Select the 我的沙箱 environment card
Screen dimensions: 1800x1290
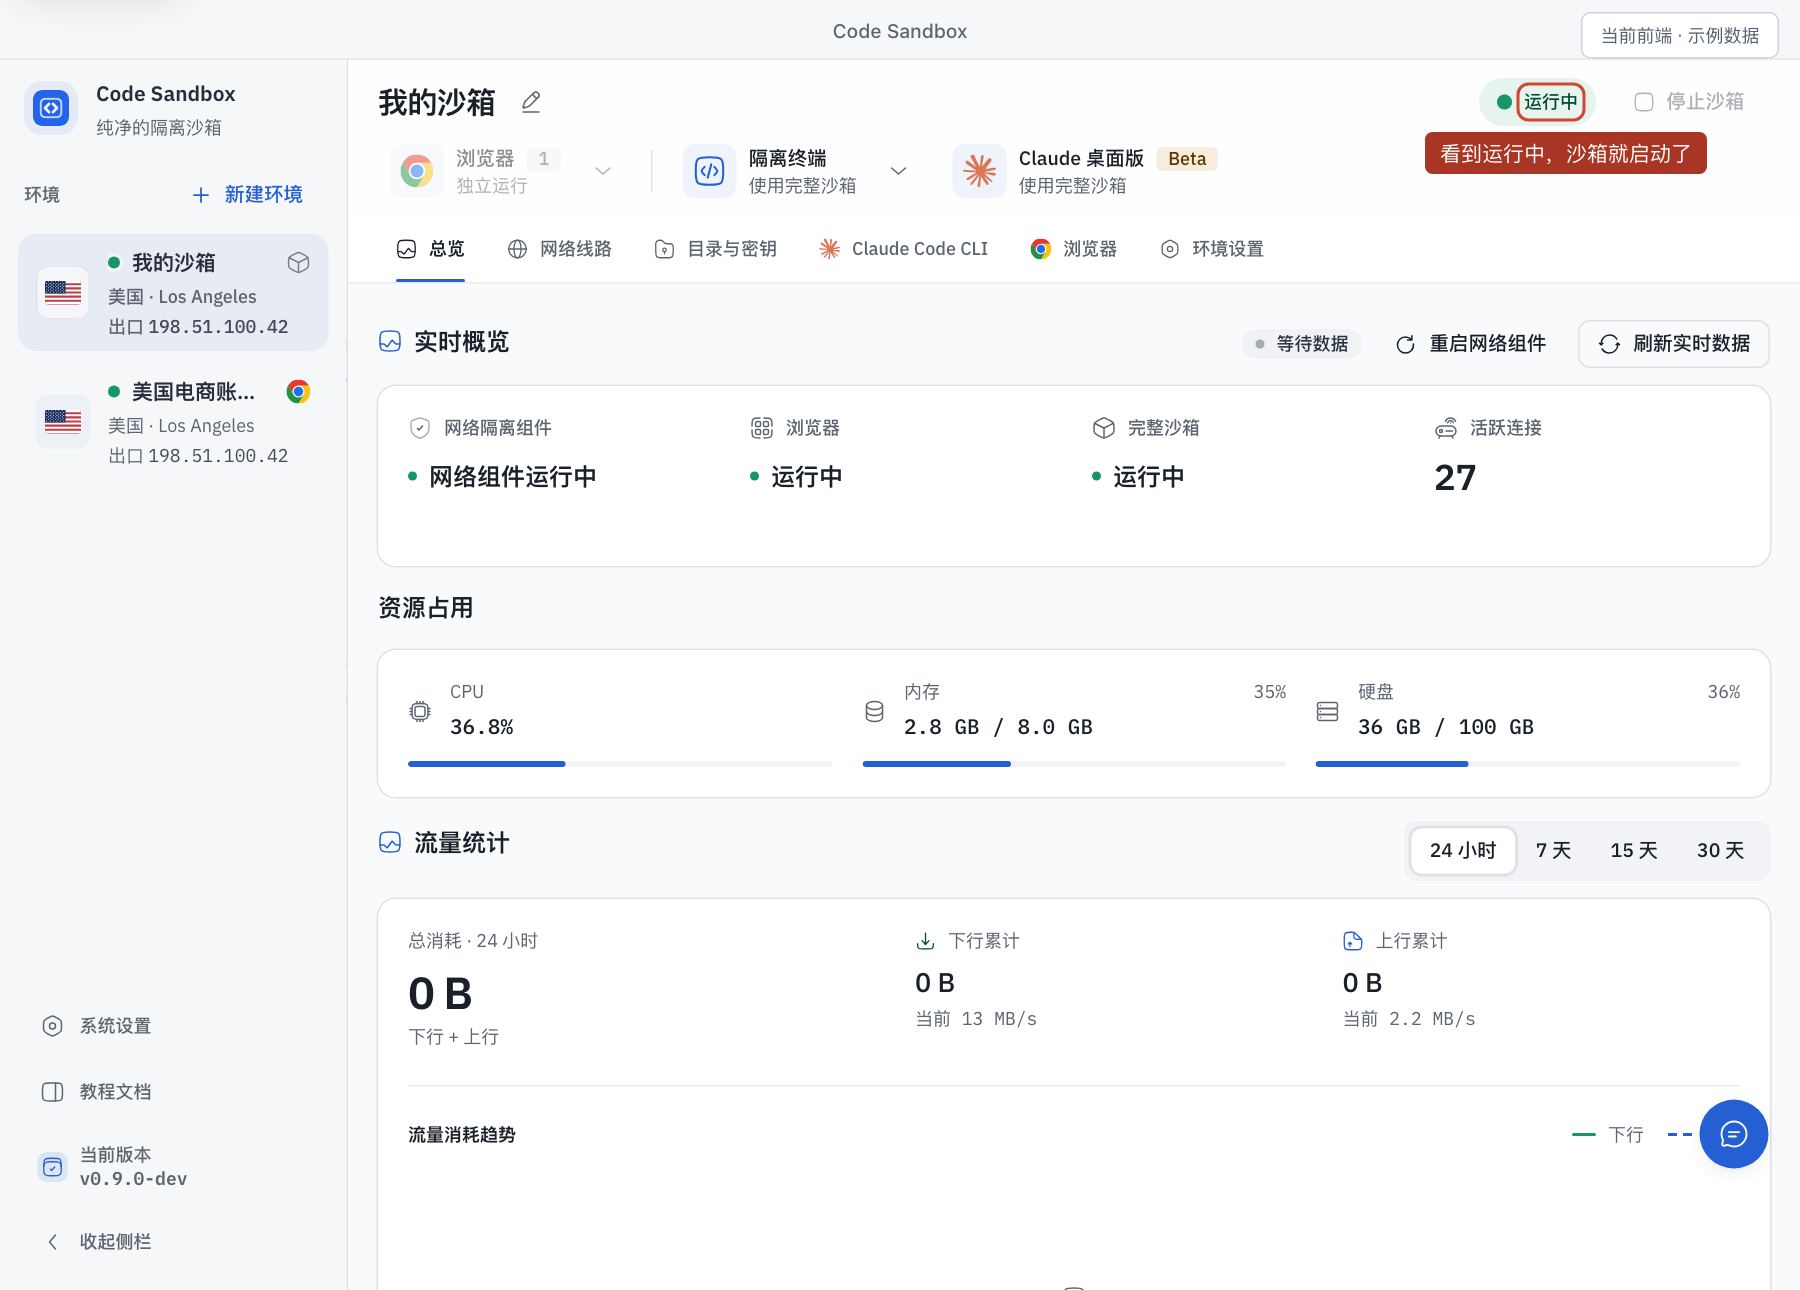[x=173, y=293]
